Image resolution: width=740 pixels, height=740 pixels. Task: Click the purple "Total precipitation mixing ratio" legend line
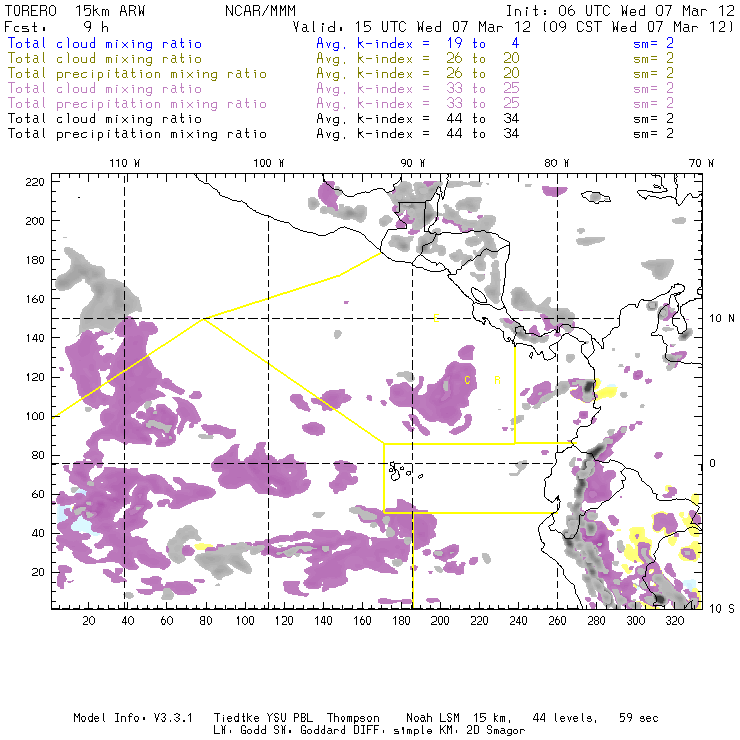(137, 104)
